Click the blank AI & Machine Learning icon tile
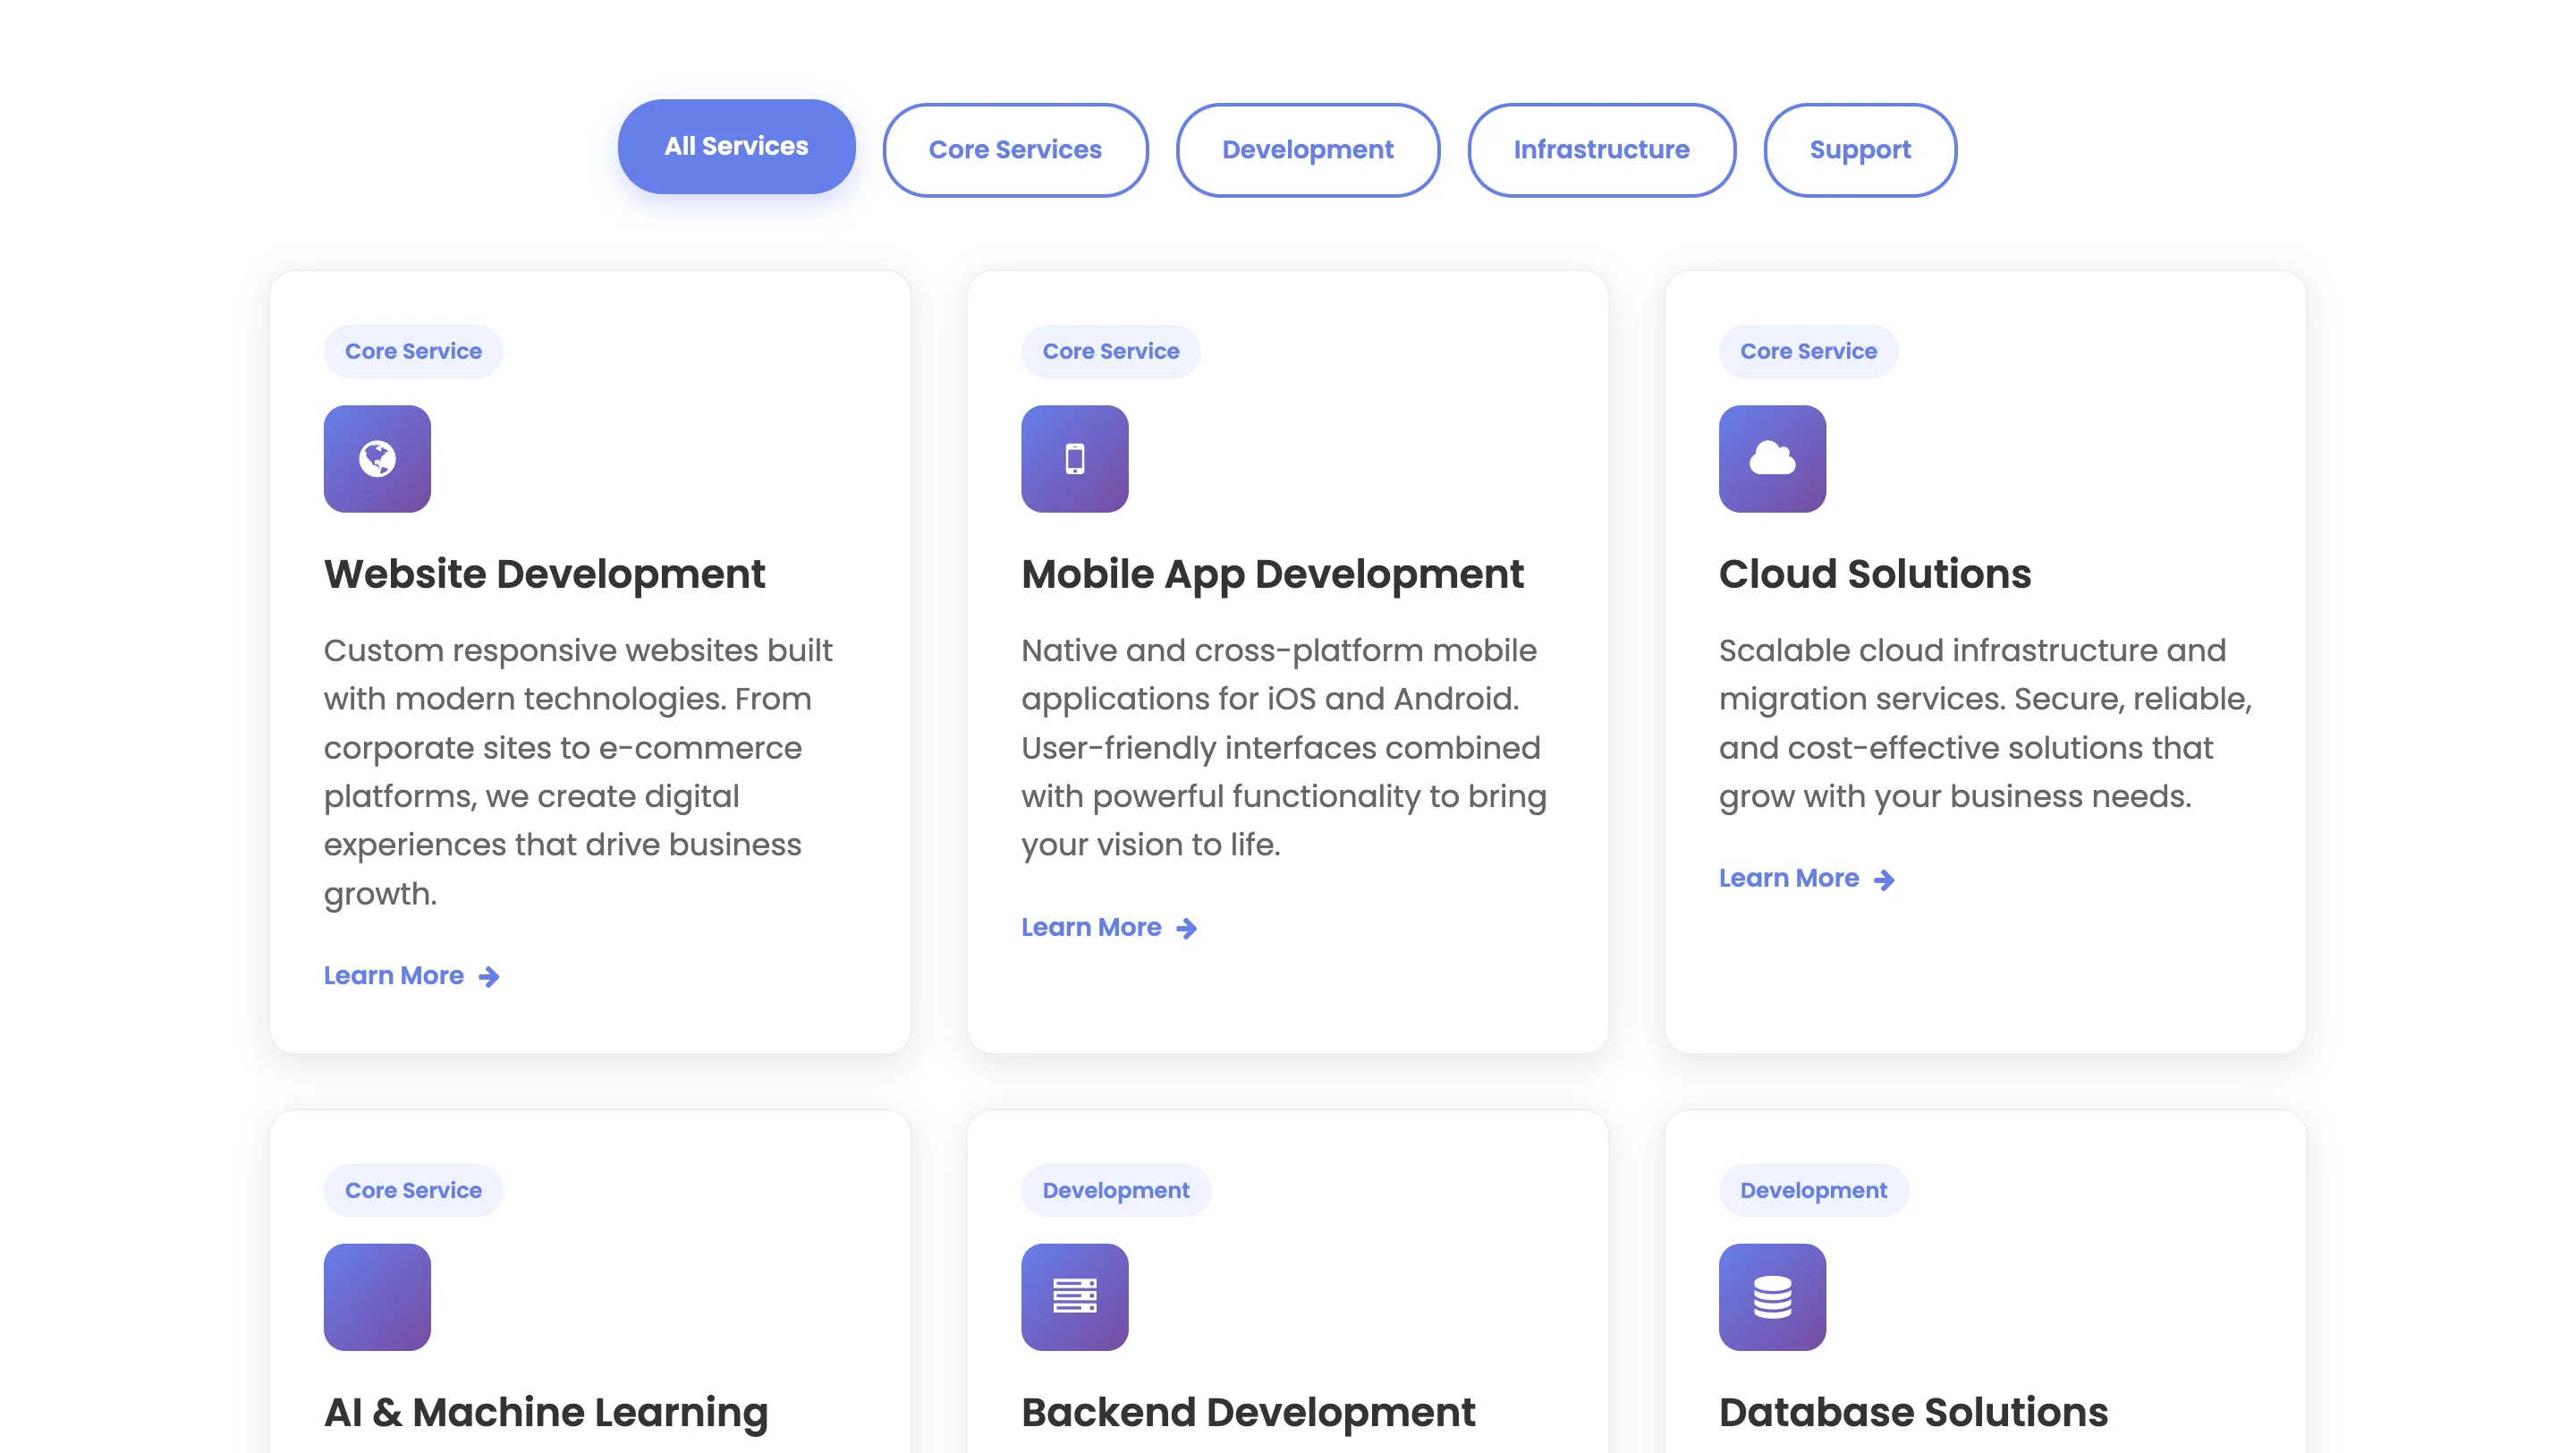Image resolution: width=2576 pixels, height=1453 pixels. [x=377, y=1297]
